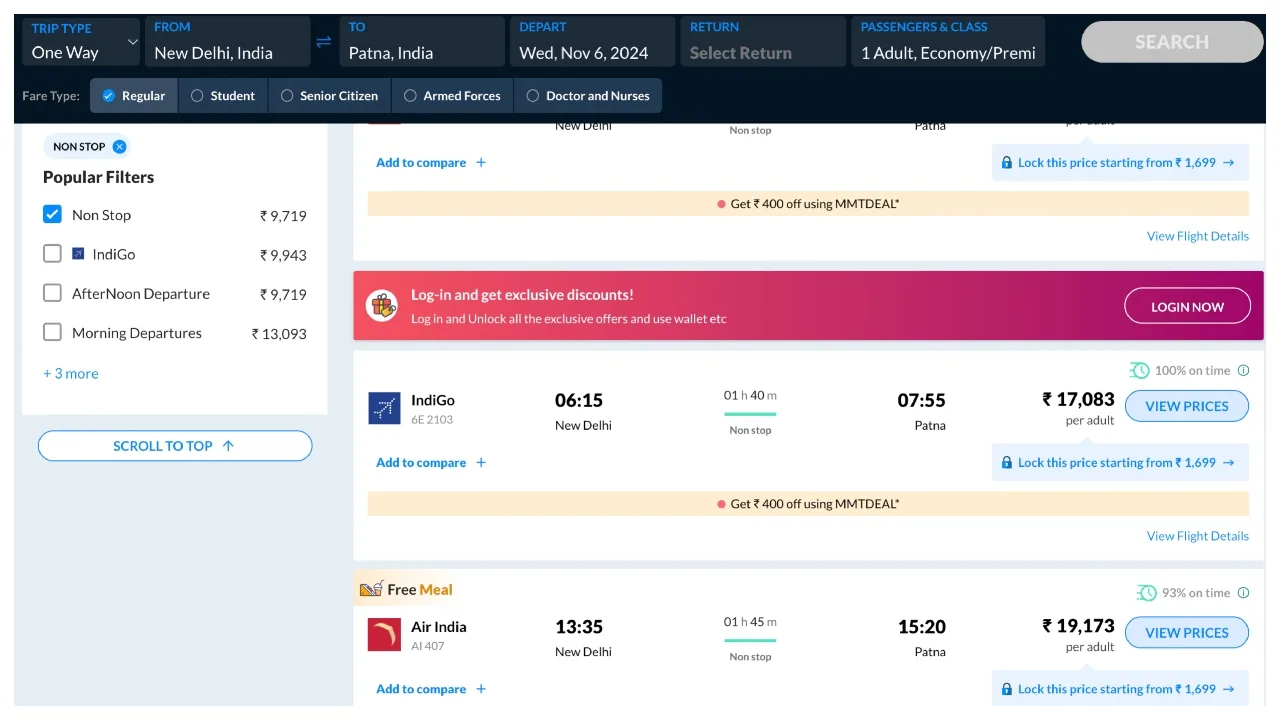Click AI 407 flight number
The height and width of the screenshot is (720, 1280).
(x=428, y=646)
